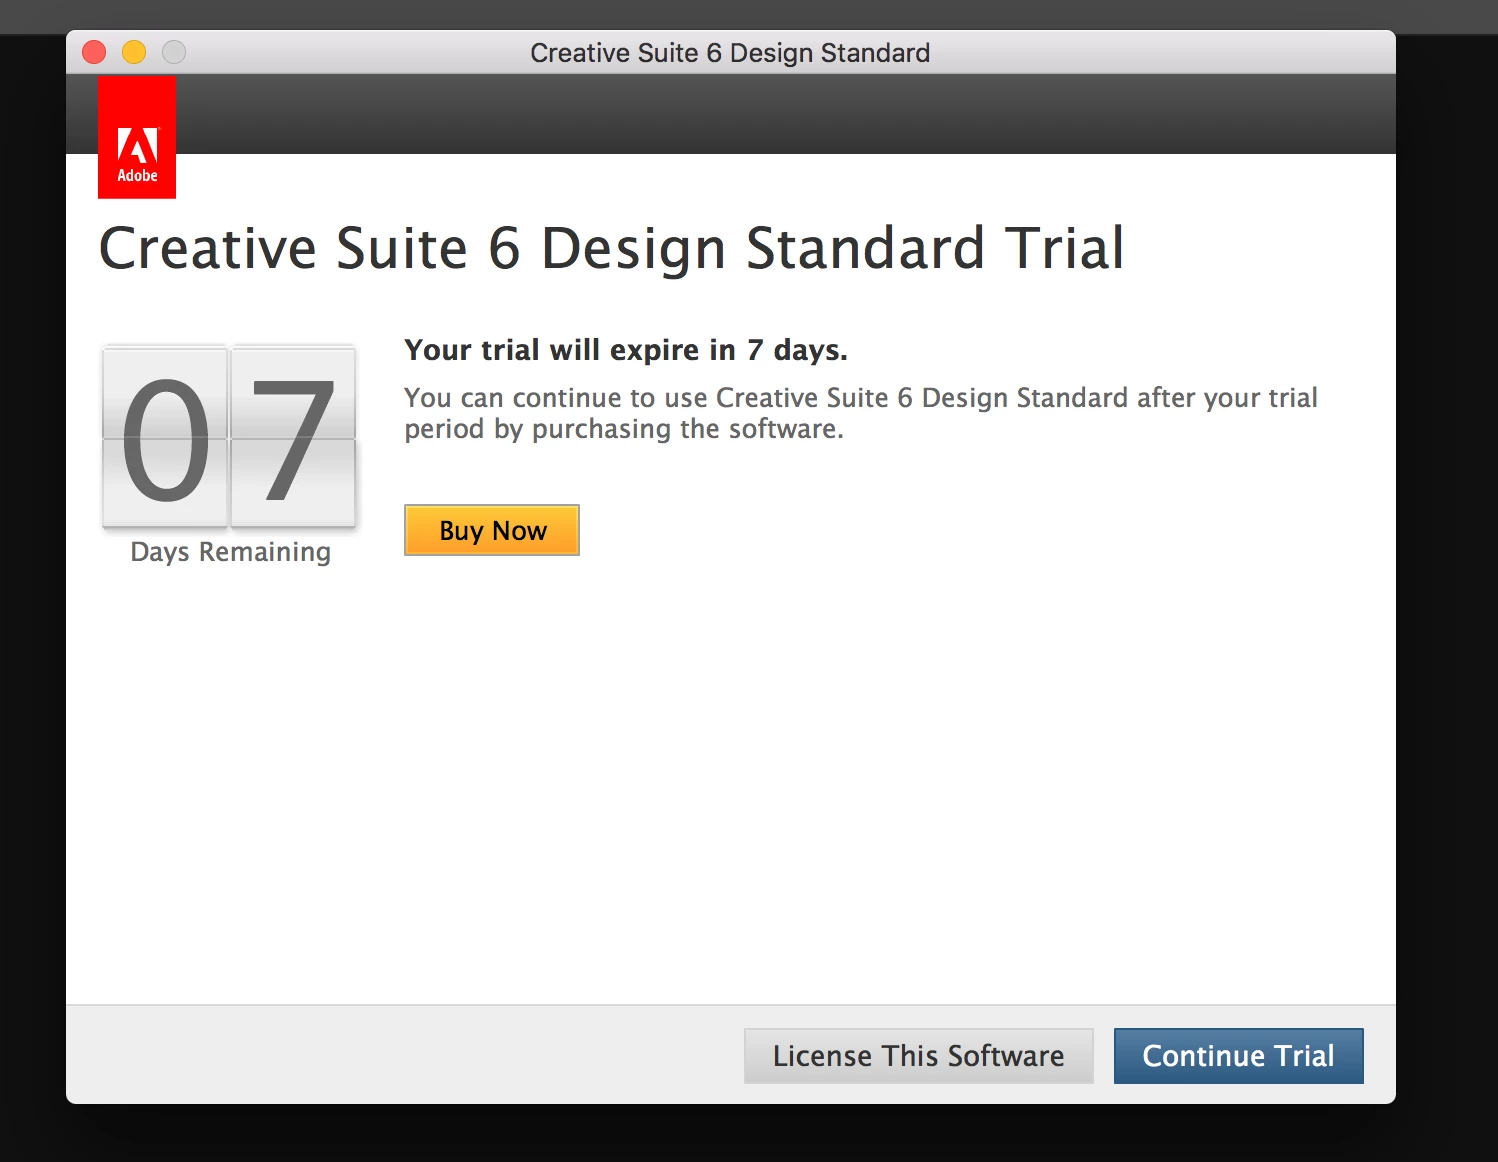The image size is (1498, 1162).
Task: Open License This Software
Action: 918,1056
